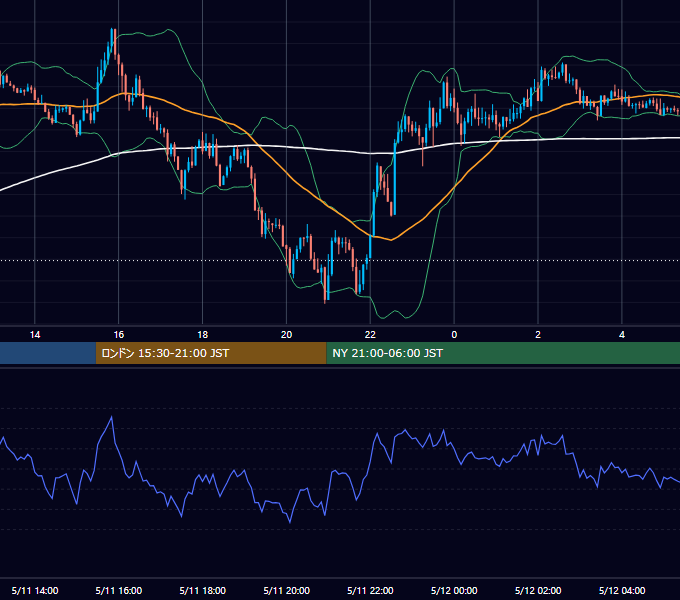
Task: Click the 5/11 16:00 time label
Action: click(118, 590)
